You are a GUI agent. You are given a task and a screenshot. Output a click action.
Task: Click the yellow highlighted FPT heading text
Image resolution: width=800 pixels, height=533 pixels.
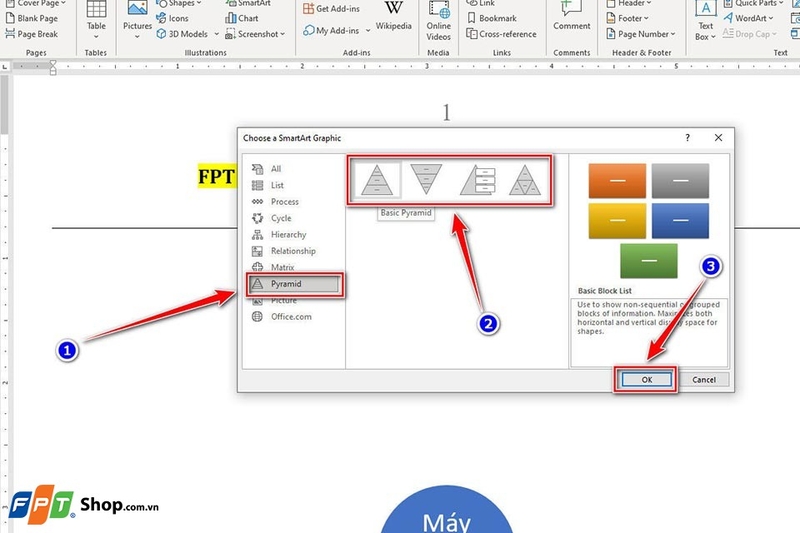pyautogui.click(x=216, y=176)
